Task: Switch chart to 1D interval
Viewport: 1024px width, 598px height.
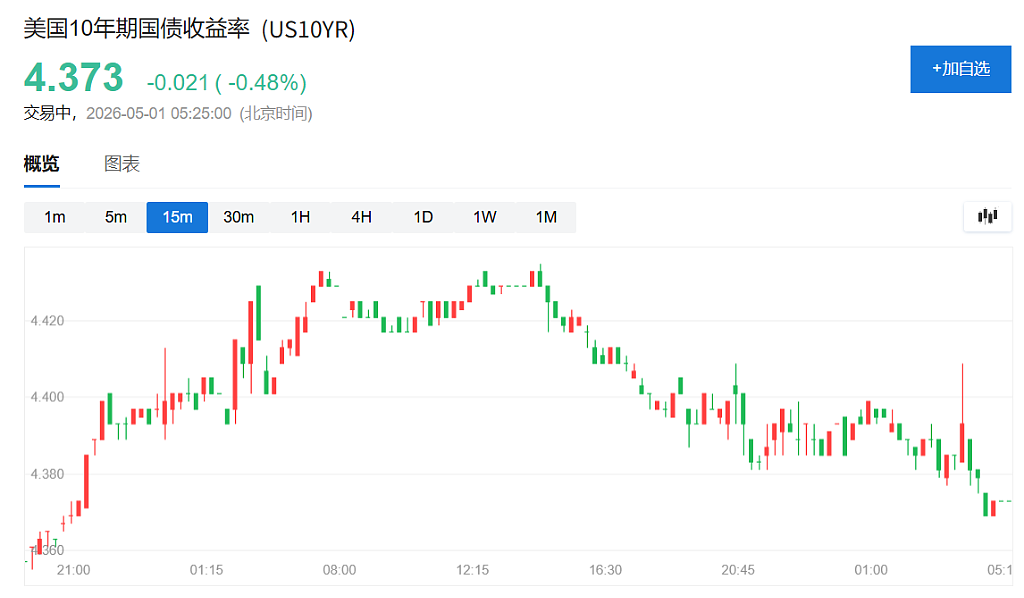Action: click(423, 217)
